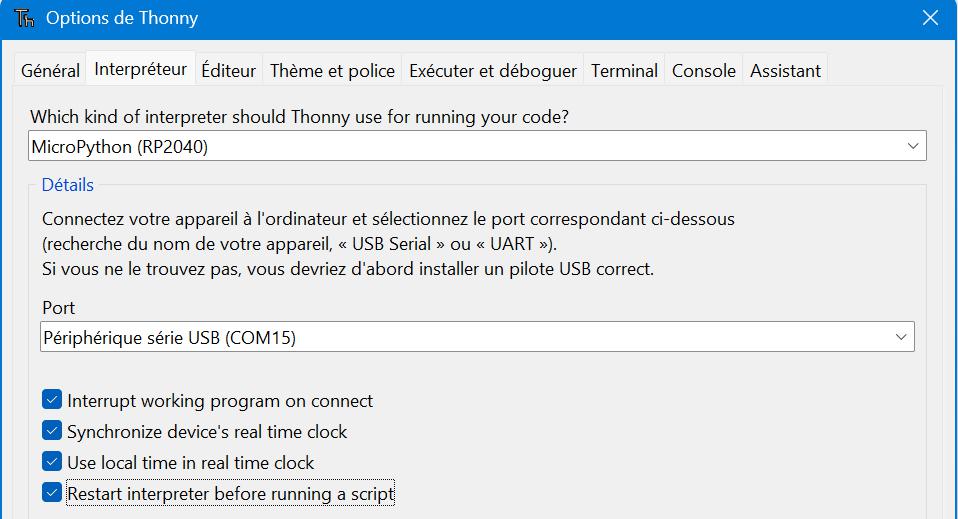Uncheck Restart interpreter before running a script
958x519 pixels.
(52, 493)
